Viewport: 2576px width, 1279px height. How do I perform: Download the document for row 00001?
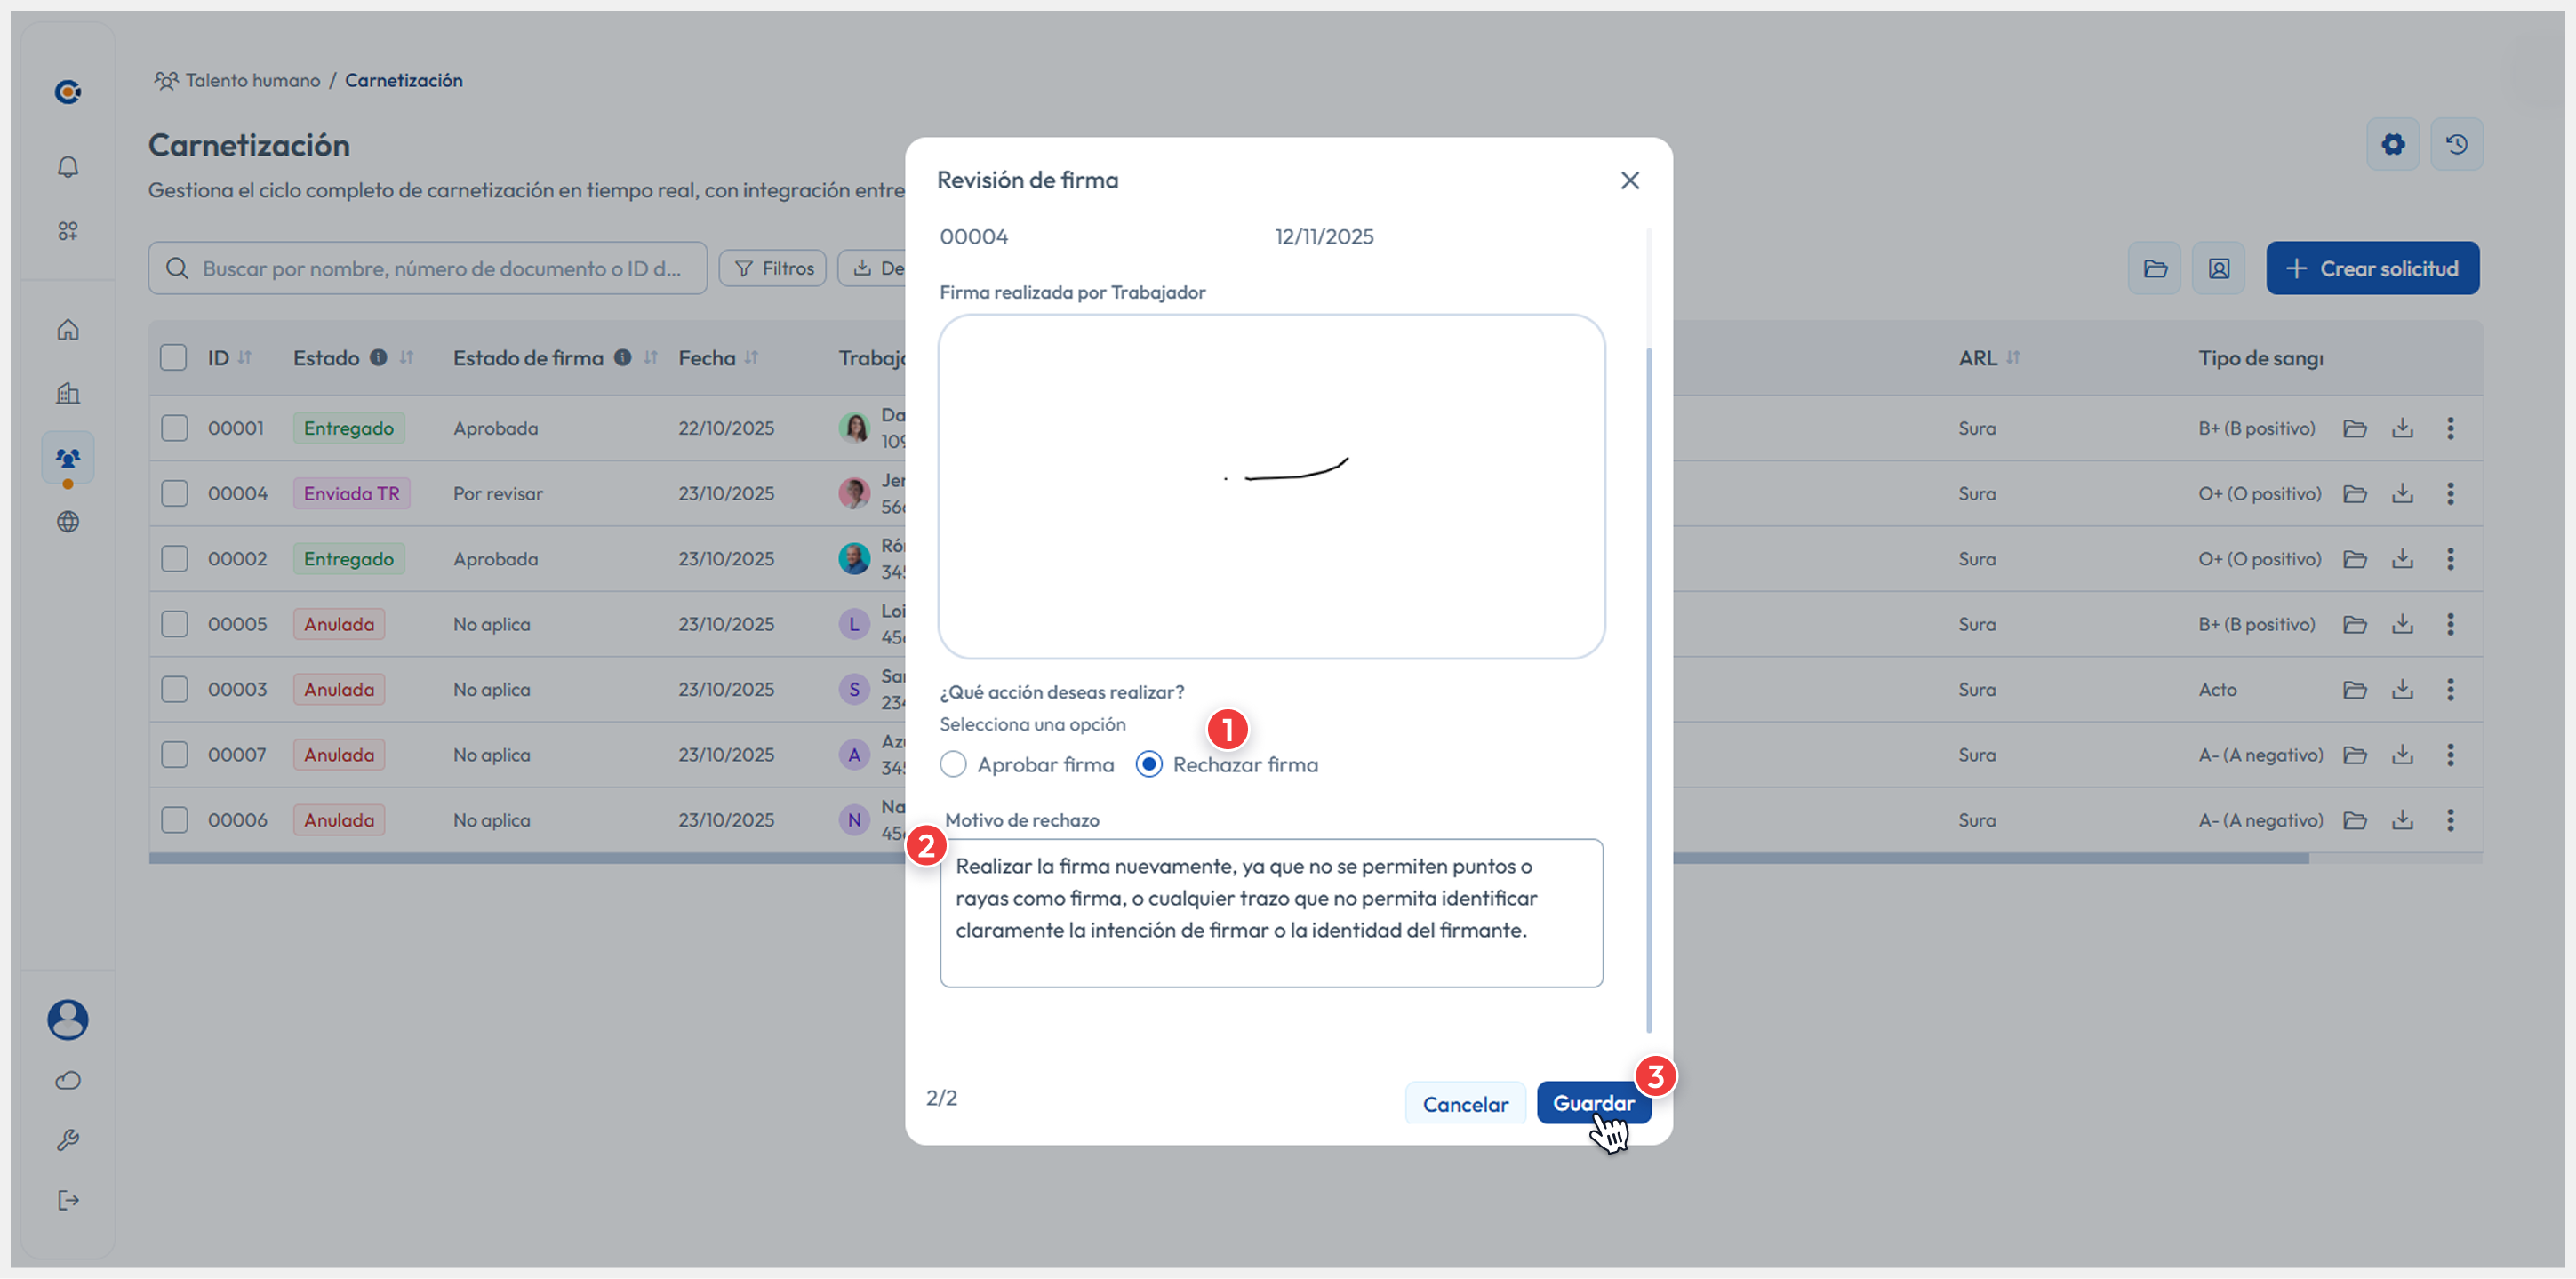coord(2404,427)
